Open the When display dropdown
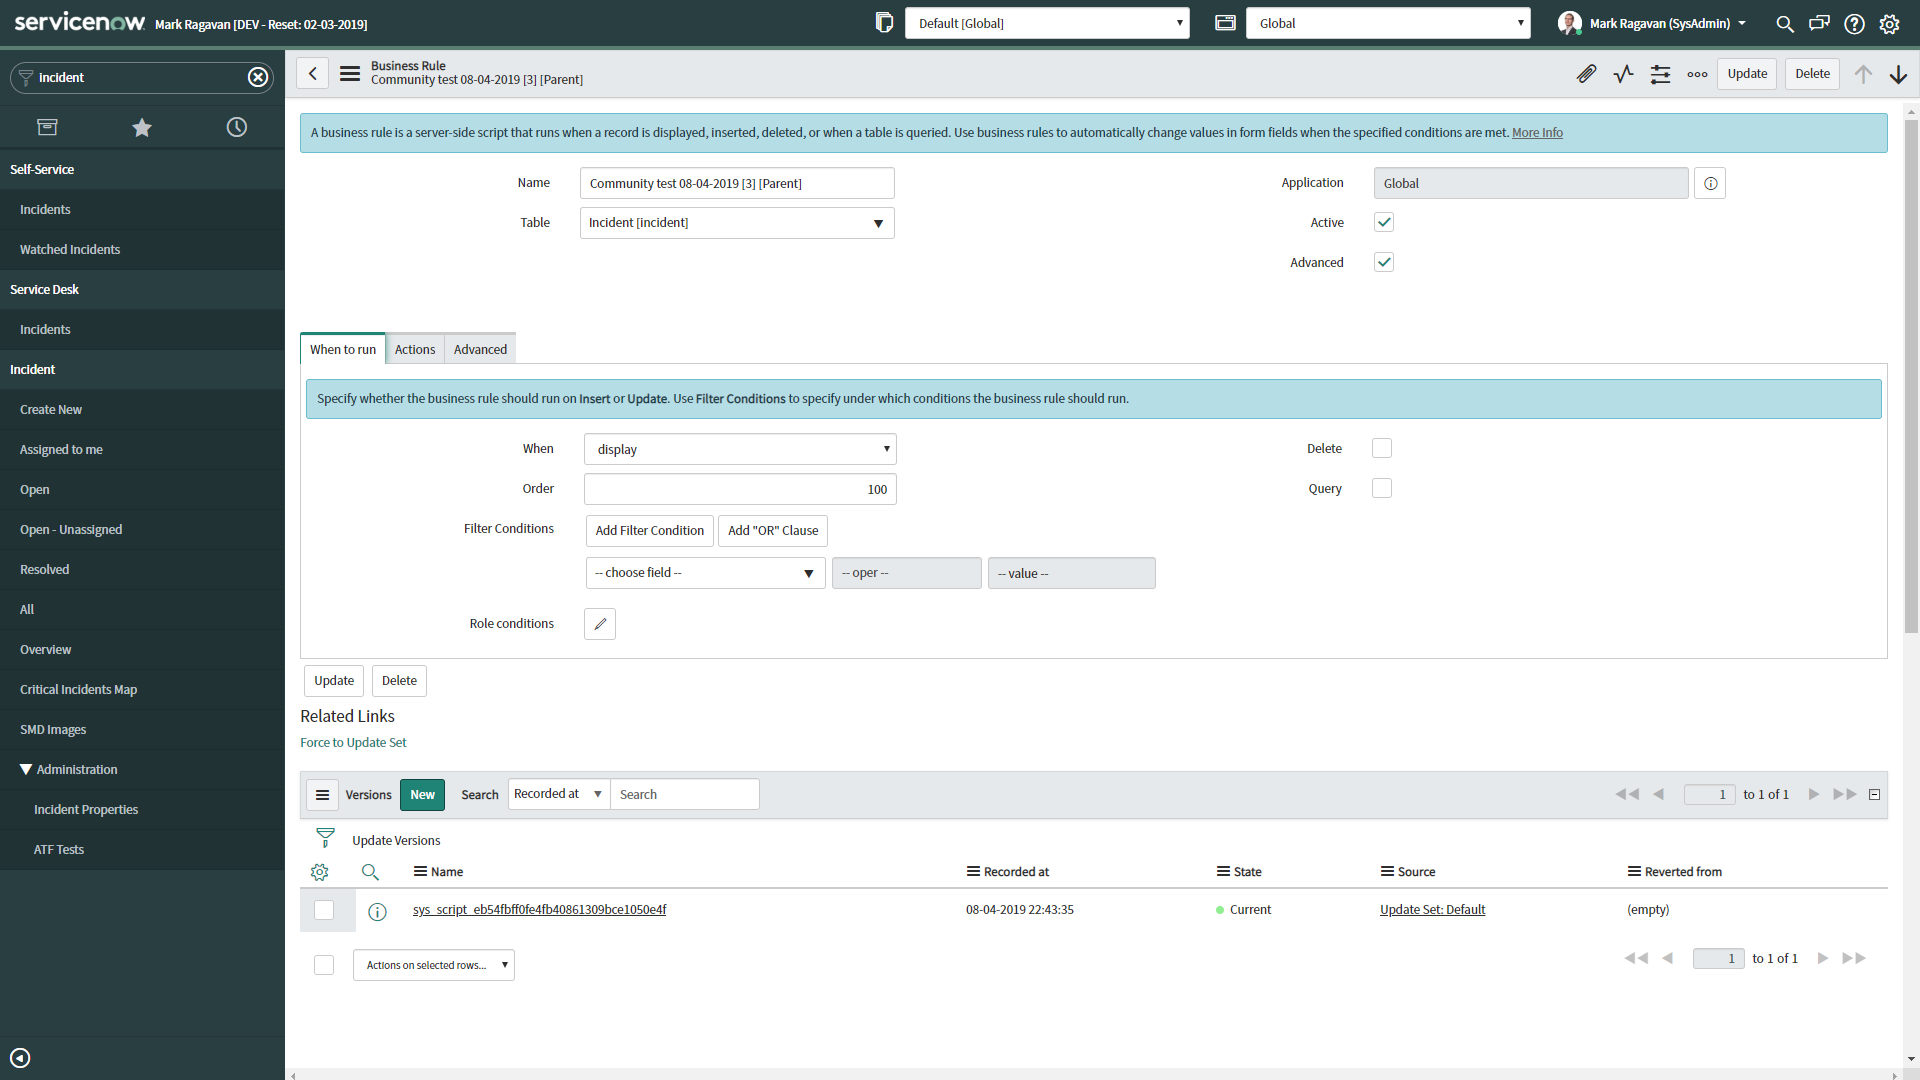The image size is (1920, 1080). 740,449
